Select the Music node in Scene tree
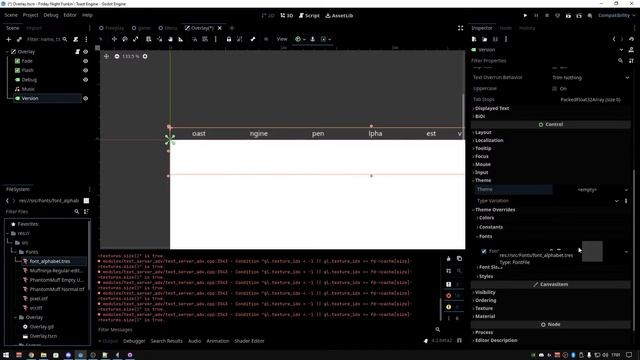This screenshot has height=360, width=640. point(28,89)
